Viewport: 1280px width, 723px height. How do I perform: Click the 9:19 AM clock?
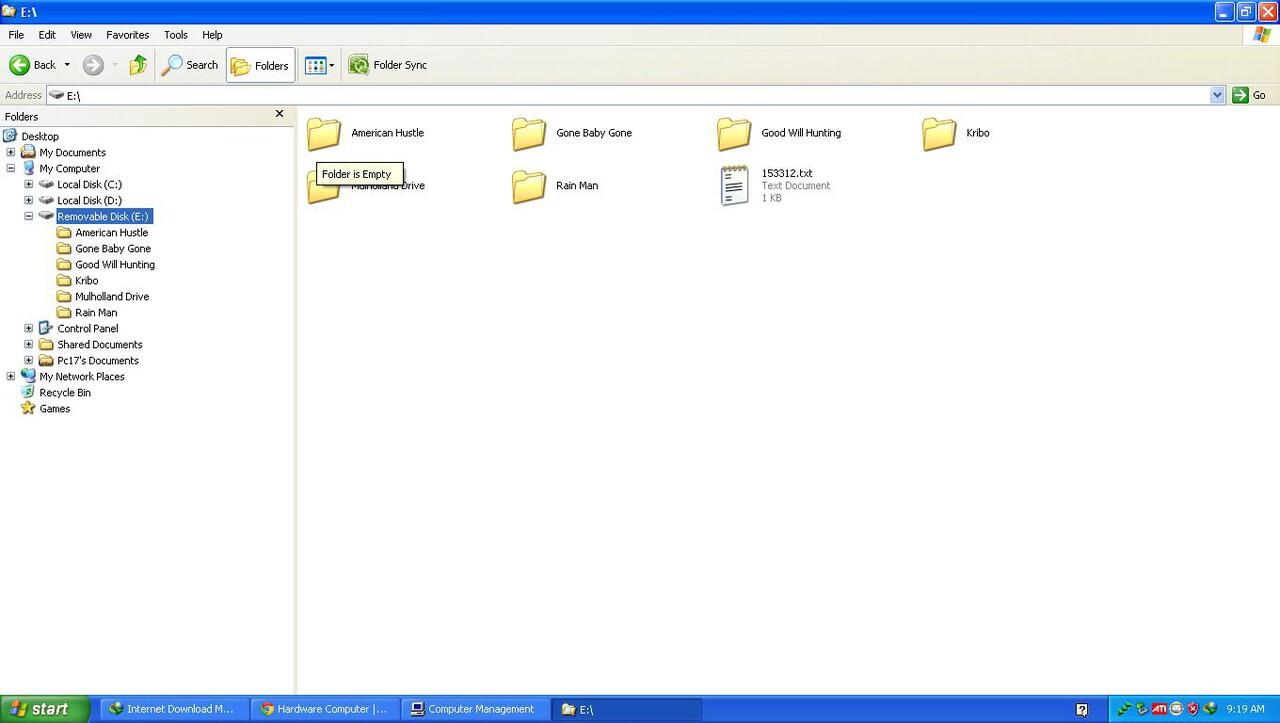(1246, 709)
